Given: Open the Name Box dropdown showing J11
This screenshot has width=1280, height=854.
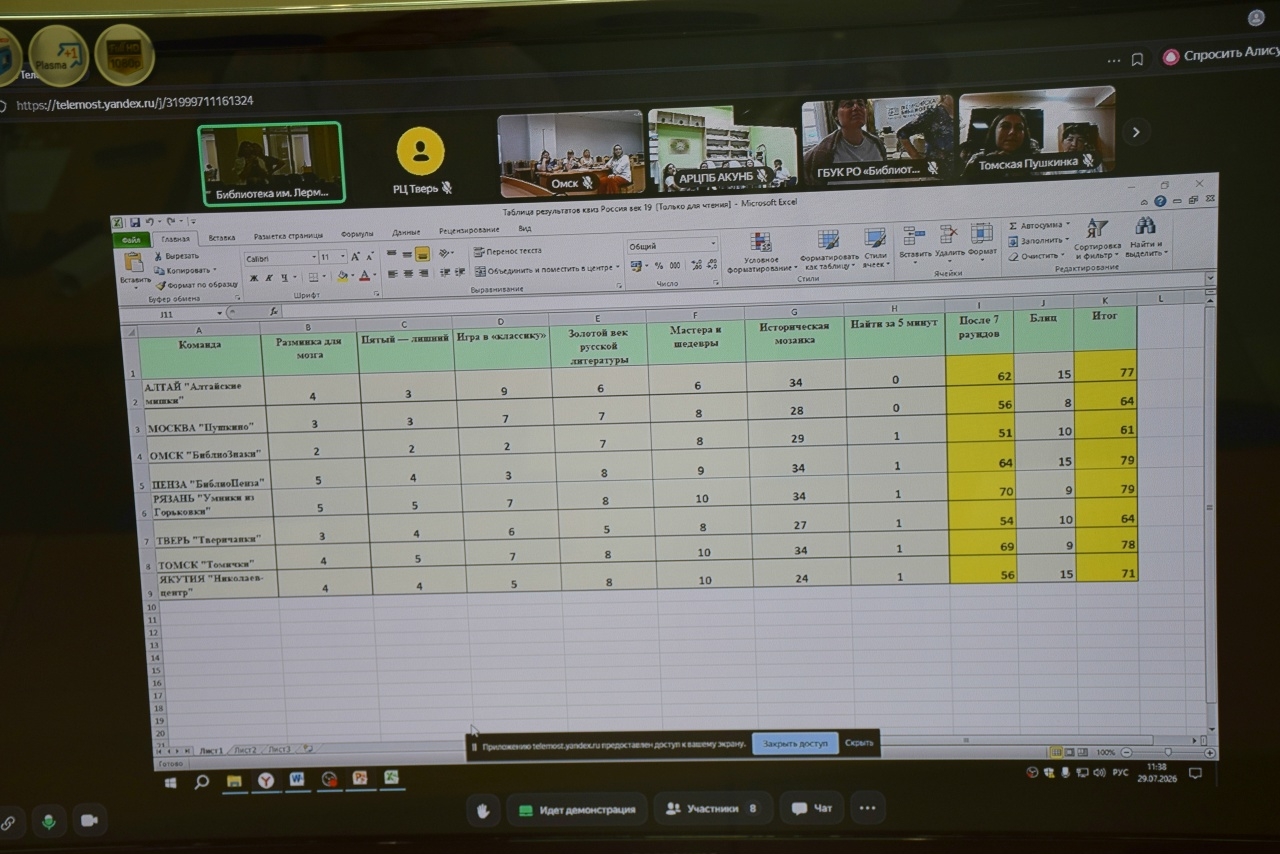Looking at the screenshot, I should pyautogui.click(x=219, y=313).
